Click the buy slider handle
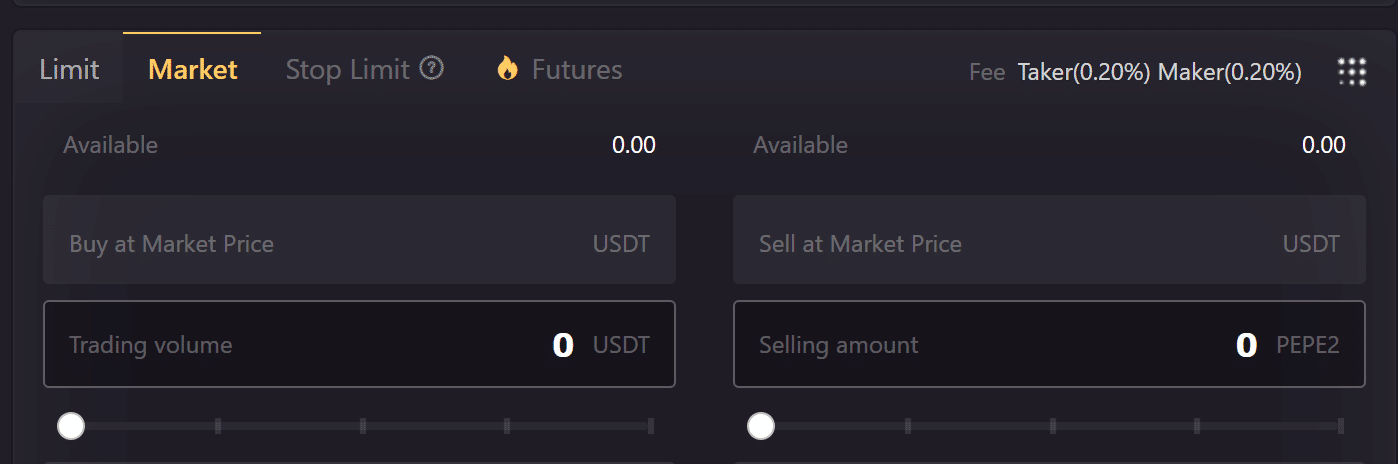This screenshot has width=1398, height=464. tap(71, 427)
